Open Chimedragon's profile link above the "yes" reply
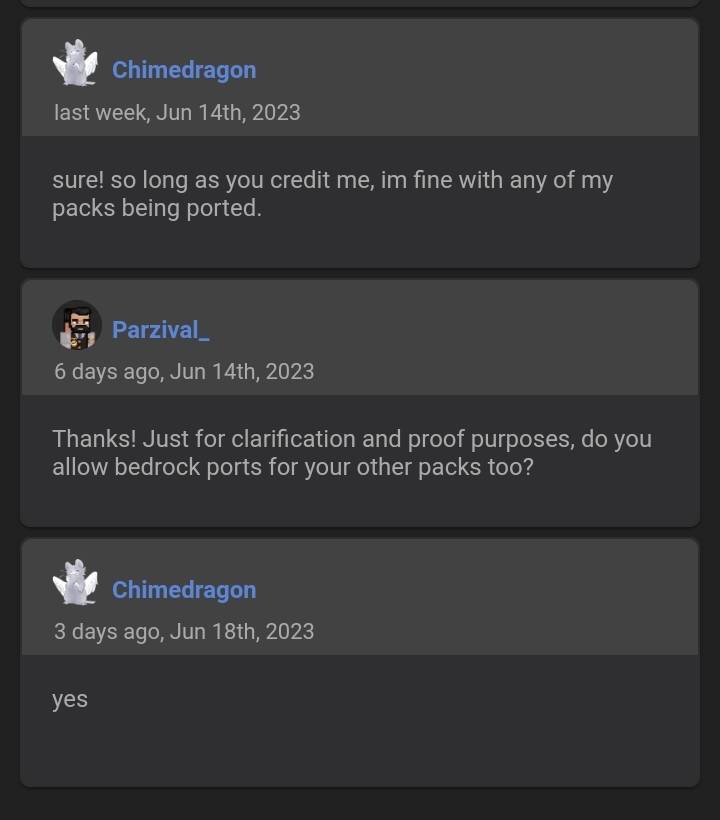Viewport: 720px width, 820px height. (x=184, y=590)
